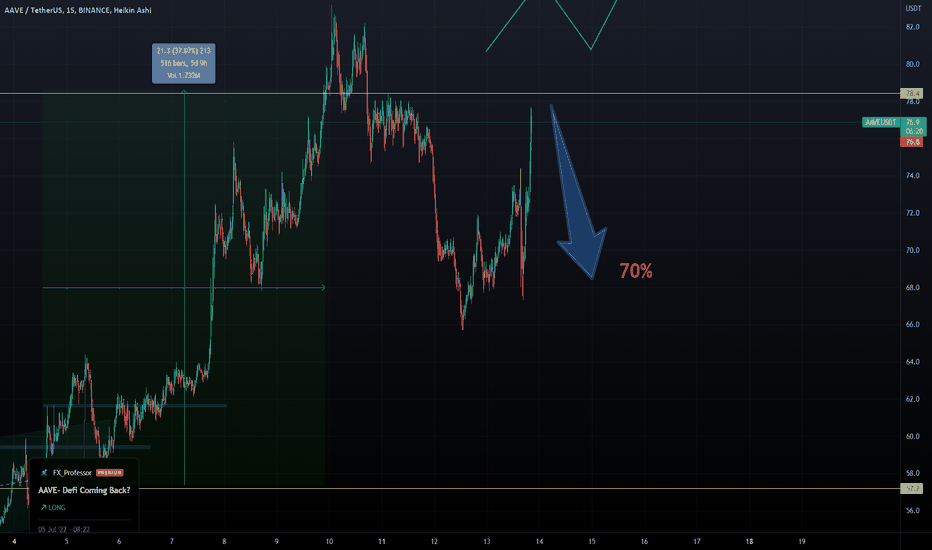Click the 58.0 price axis label
The height and width of the screenshot is (550, 932).
[x=912, y=474]
